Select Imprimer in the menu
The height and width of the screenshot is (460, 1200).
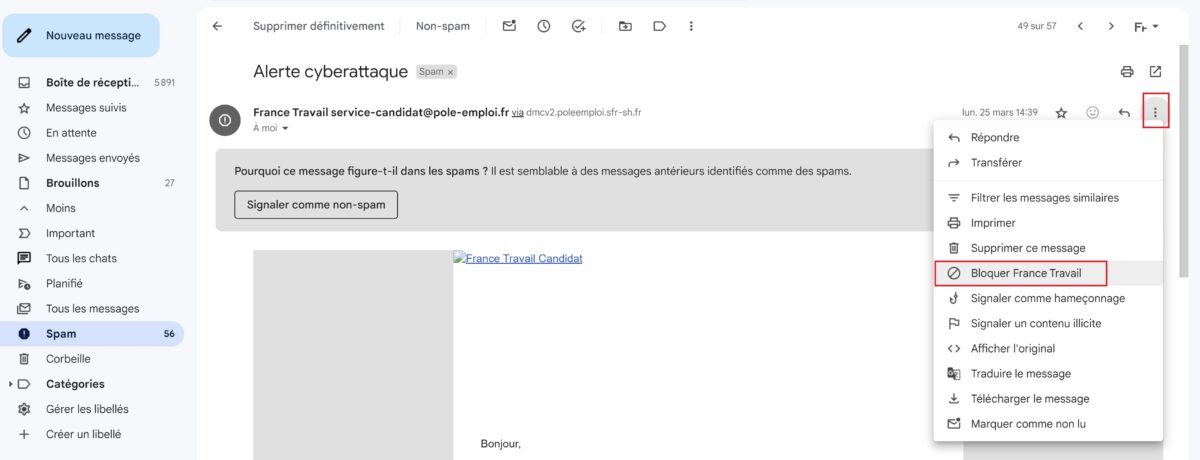[x=1048, y=223]
